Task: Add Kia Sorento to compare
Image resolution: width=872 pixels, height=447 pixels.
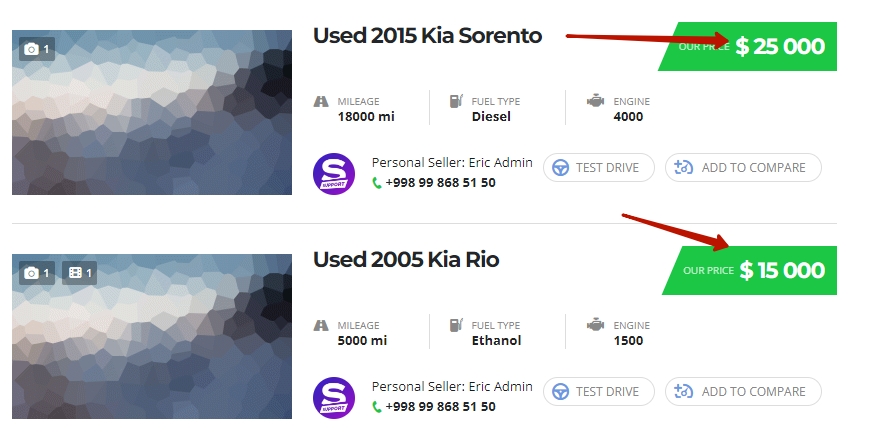Action: [743, 167]
